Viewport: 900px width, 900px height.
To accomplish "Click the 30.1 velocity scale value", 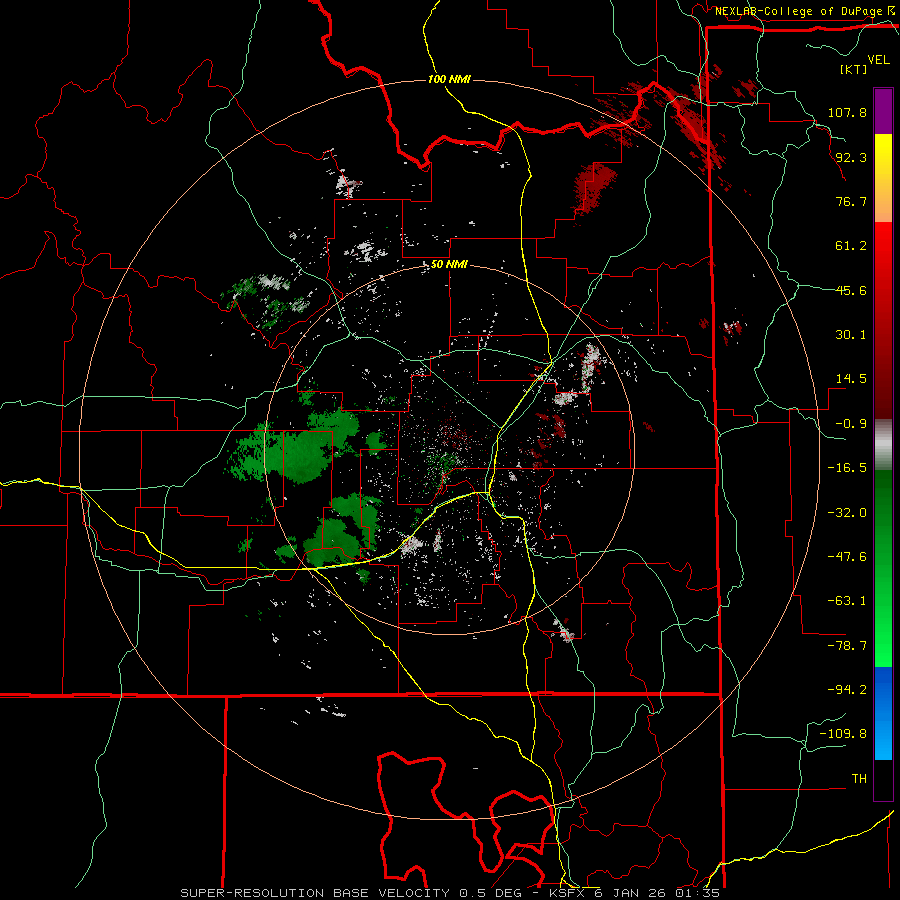I will (851, 335).
